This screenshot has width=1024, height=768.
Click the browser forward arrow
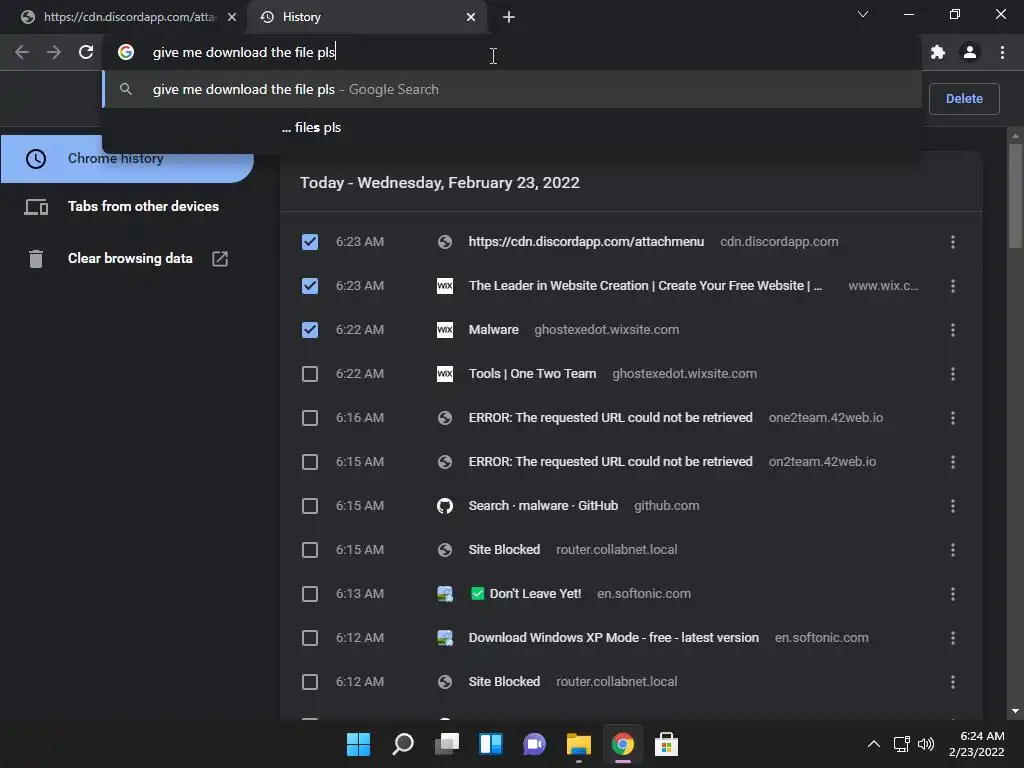[x=54, y=52]
